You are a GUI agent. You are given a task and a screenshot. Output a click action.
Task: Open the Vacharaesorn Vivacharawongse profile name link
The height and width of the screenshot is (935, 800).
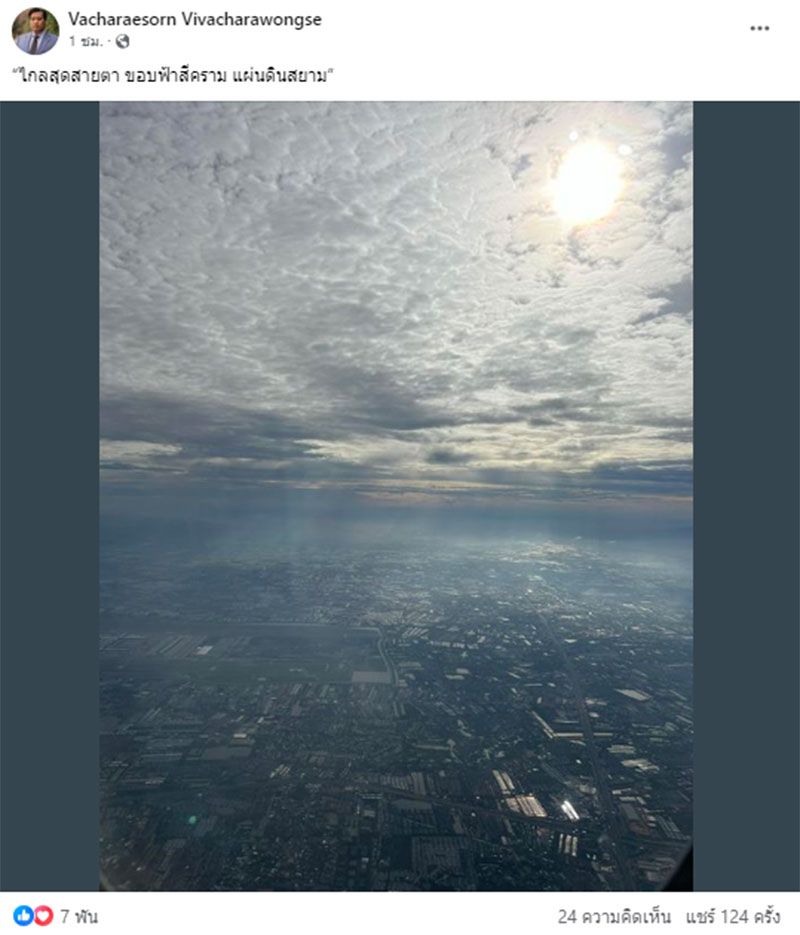click(x=195, y=19)
